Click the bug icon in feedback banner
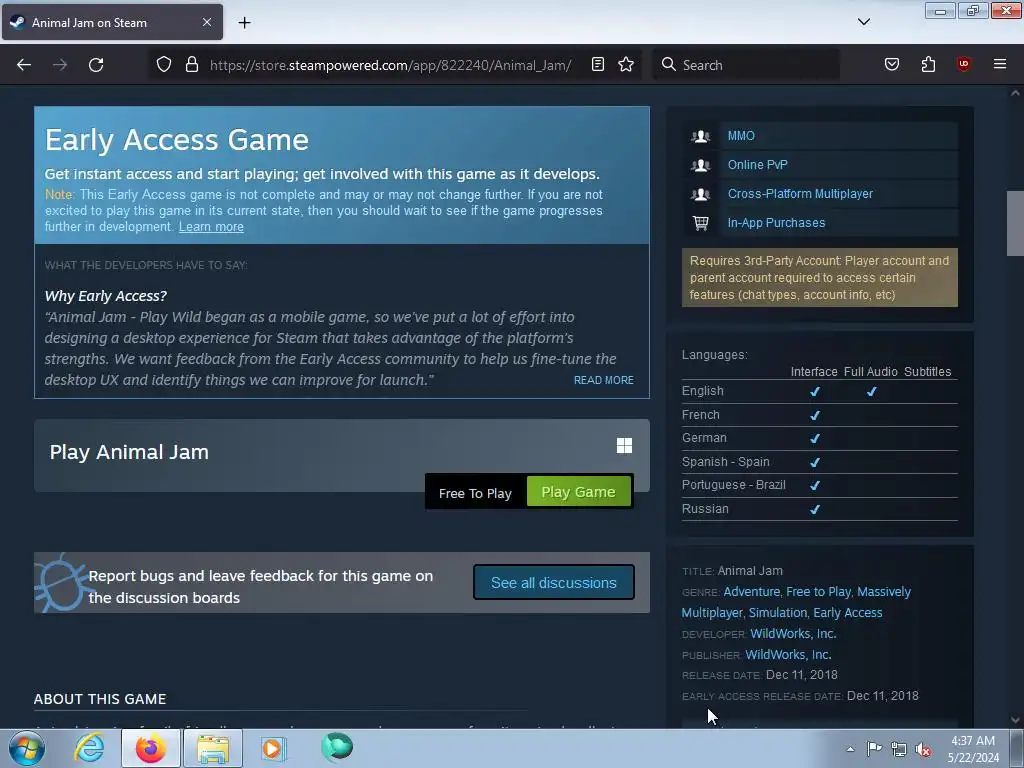This screenshot has height=768, width=1024. 61,583
